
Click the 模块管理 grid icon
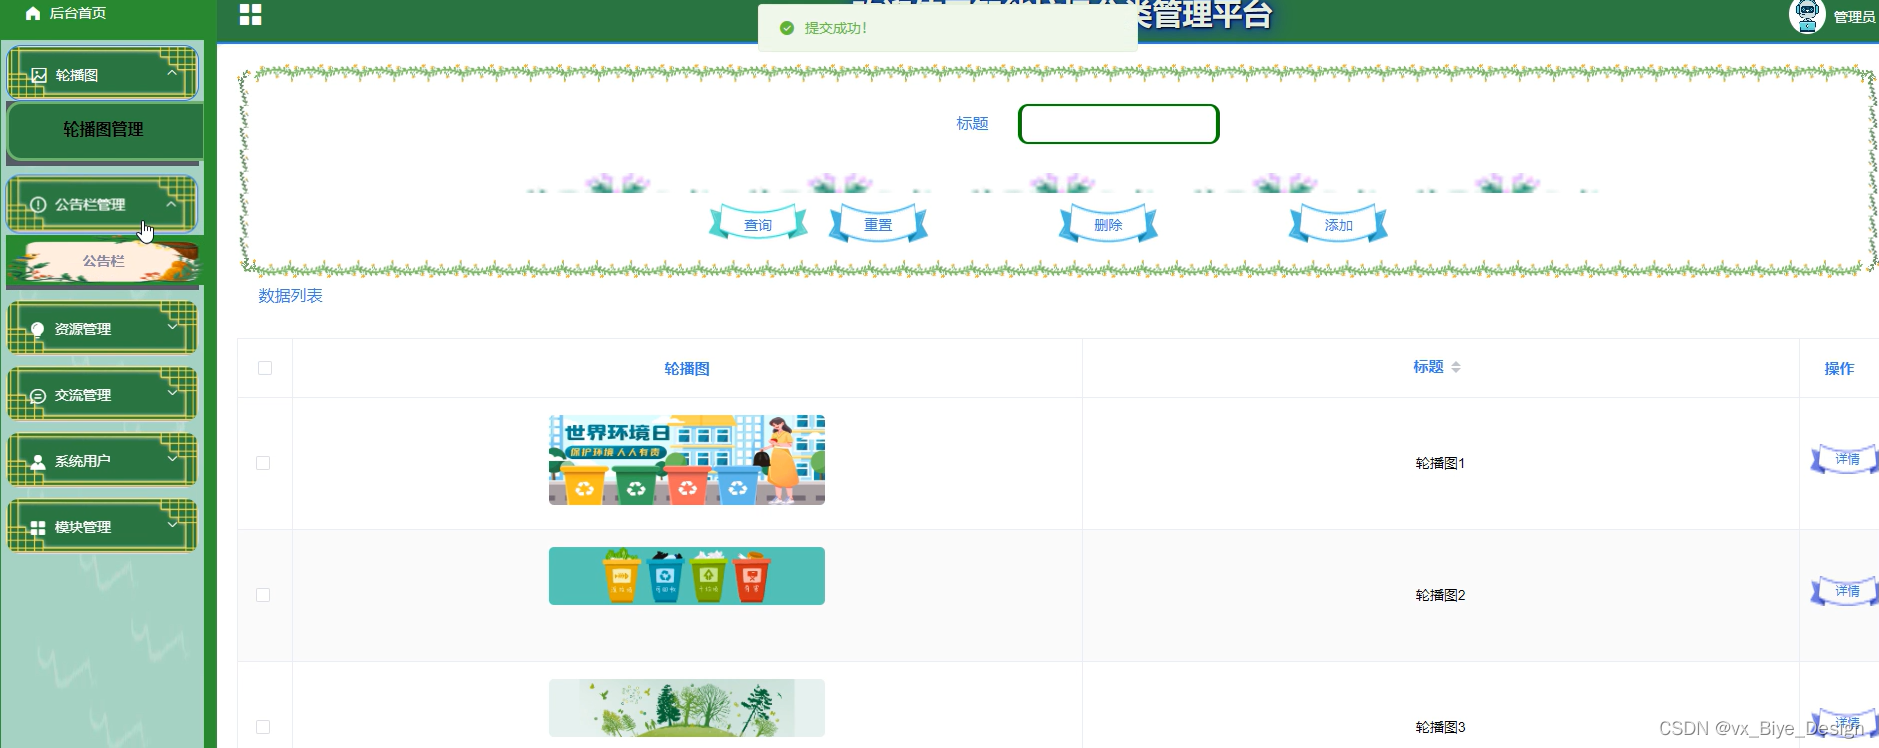point(38,527)
